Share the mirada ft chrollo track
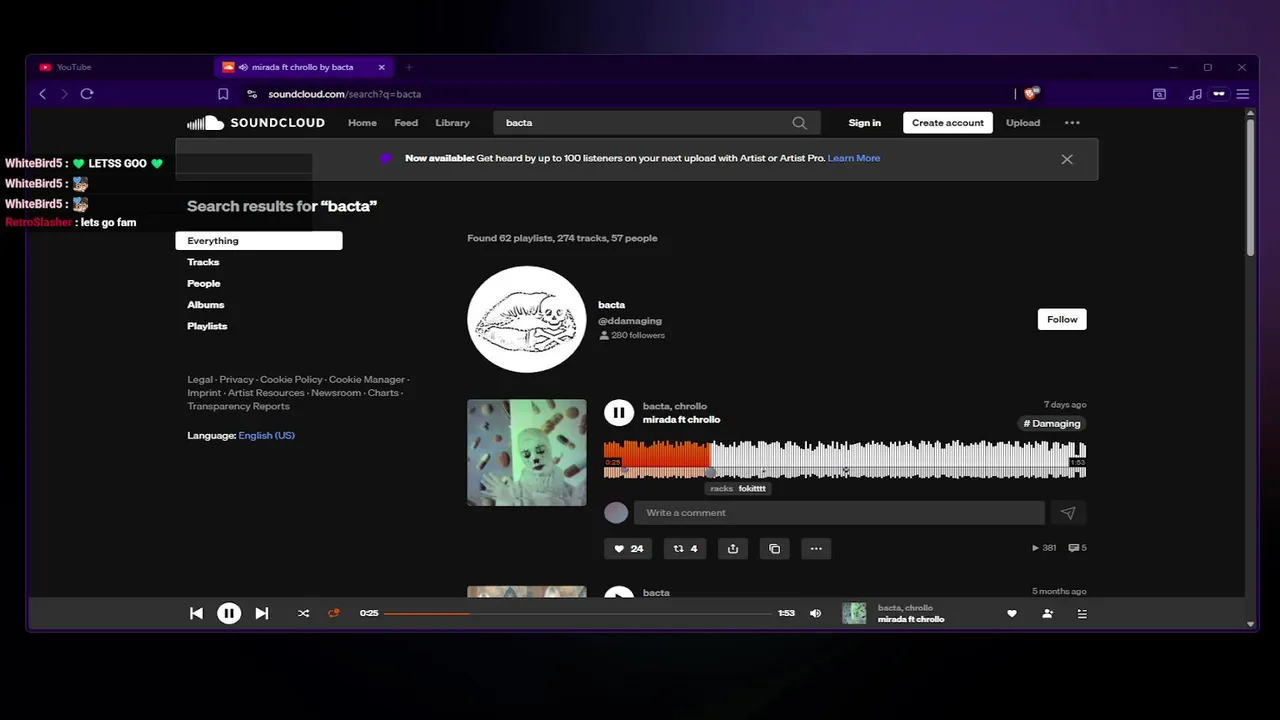The height and width of the screenshot is (720, 1280). [733, 548]
